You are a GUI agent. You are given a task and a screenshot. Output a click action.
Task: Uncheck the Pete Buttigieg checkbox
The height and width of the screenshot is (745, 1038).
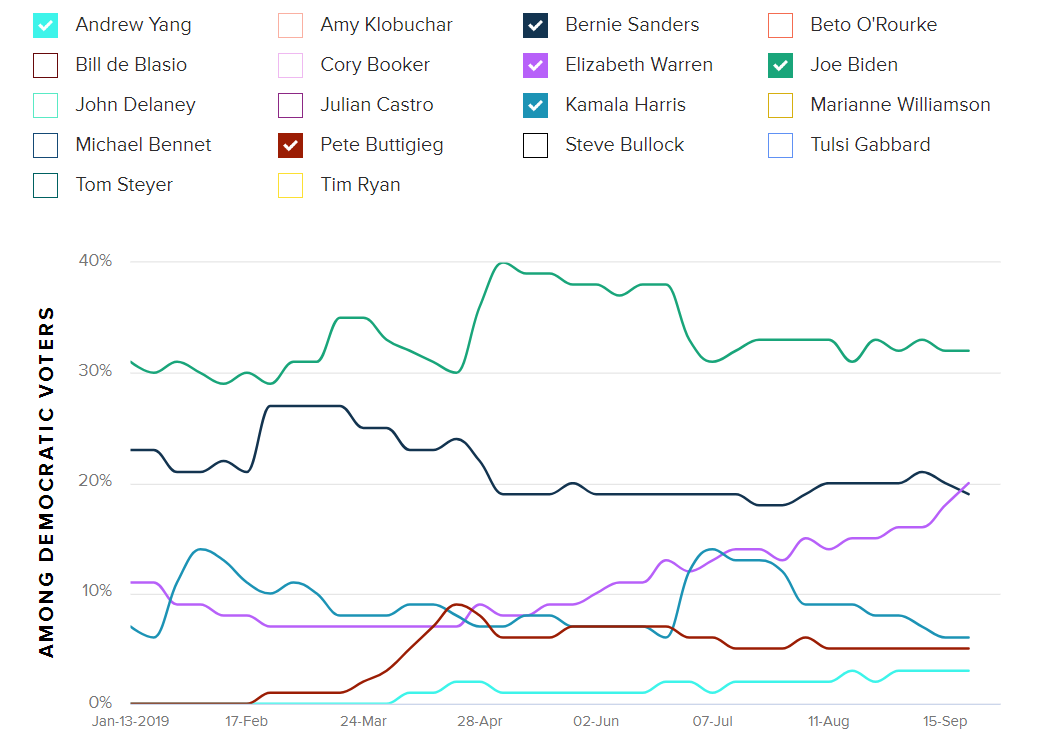[x=290, y=145]
